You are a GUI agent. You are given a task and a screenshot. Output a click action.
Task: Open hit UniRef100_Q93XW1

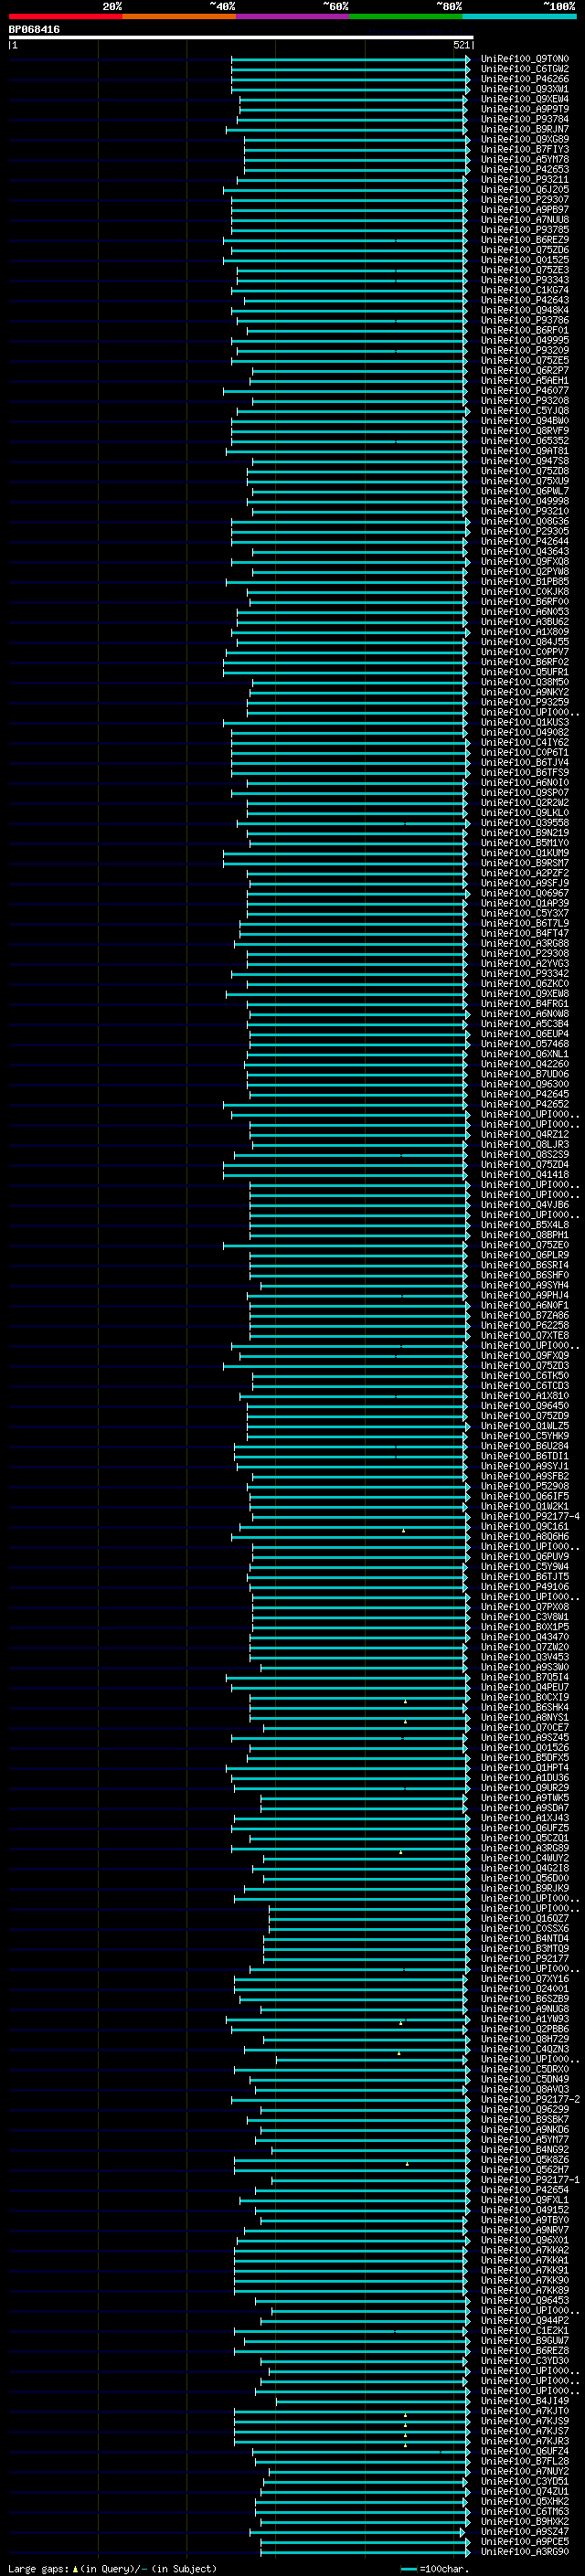click(524, 89)
